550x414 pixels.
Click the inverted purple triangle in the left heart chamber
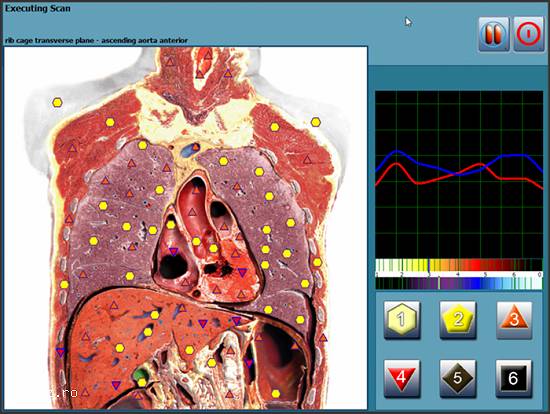pos(173,252)
